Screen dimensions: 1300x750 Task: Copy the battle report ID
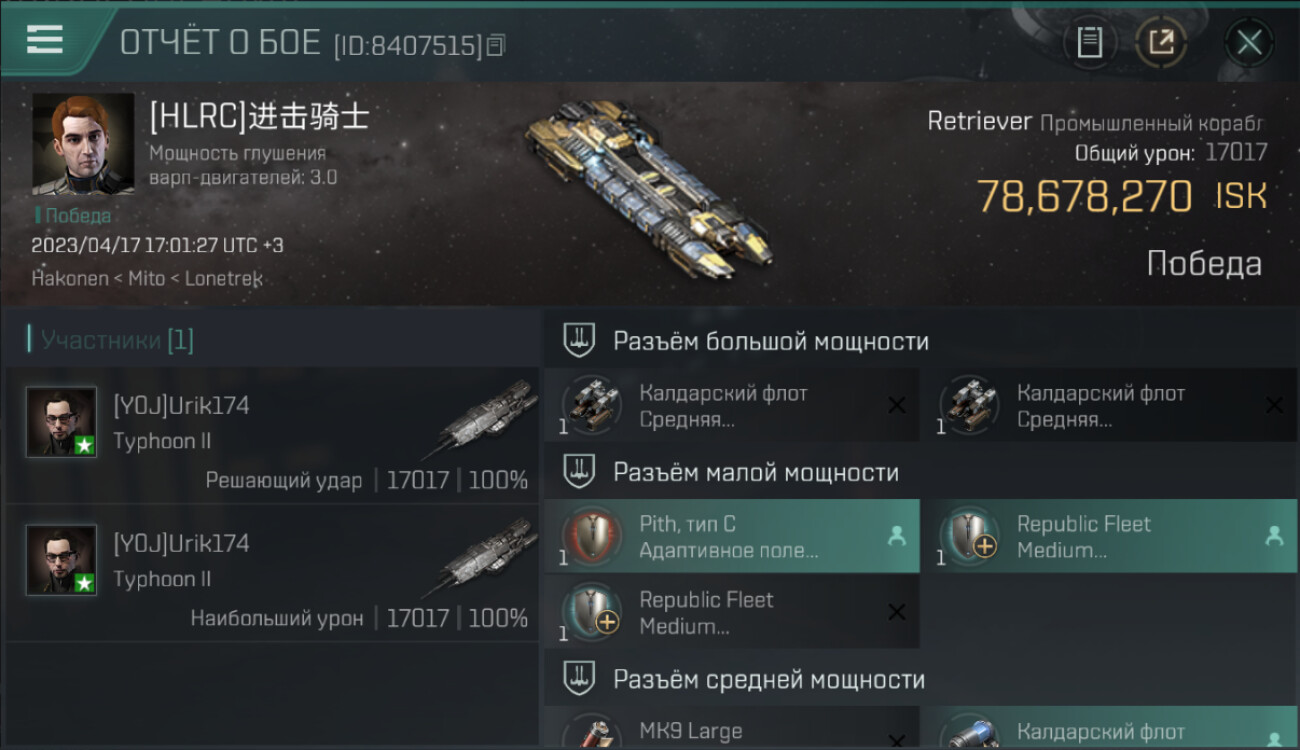pos(497,45)
